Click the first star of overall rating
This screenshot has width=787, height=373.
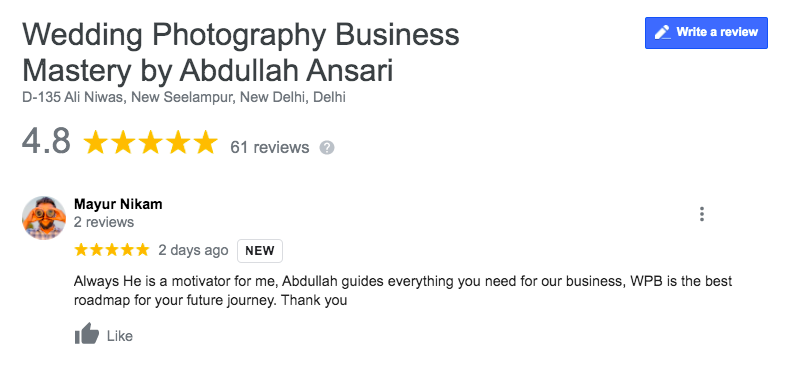coord(95,143)
